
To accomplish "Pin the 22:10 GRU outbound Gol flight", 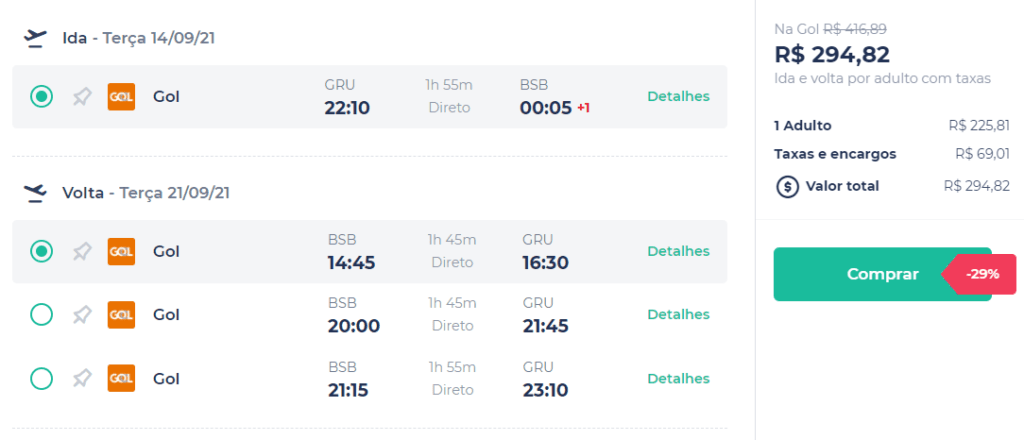I will [82, 97].
